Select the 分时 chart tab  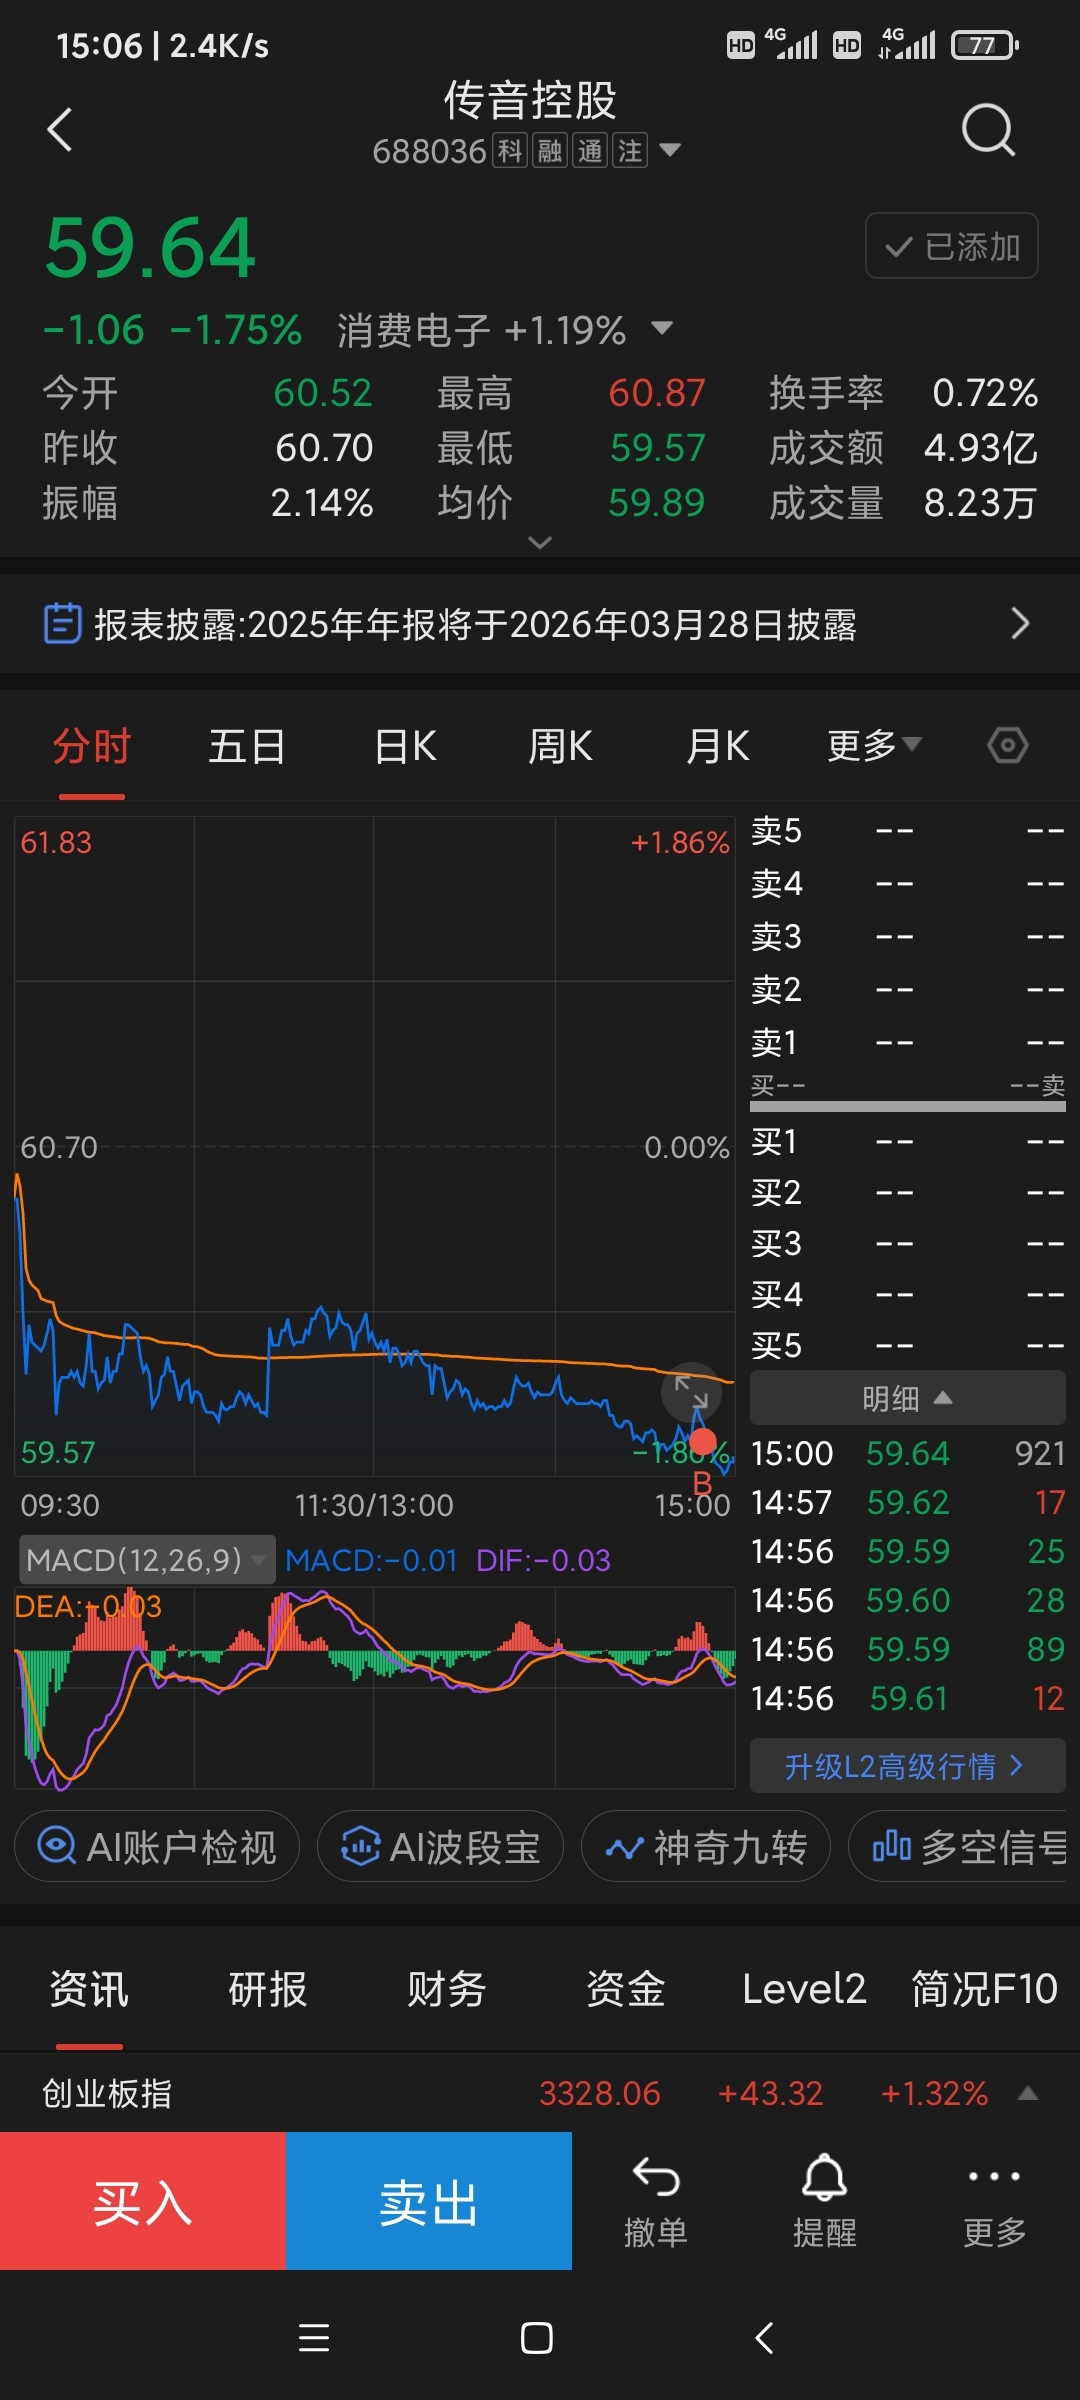point(92,746)
